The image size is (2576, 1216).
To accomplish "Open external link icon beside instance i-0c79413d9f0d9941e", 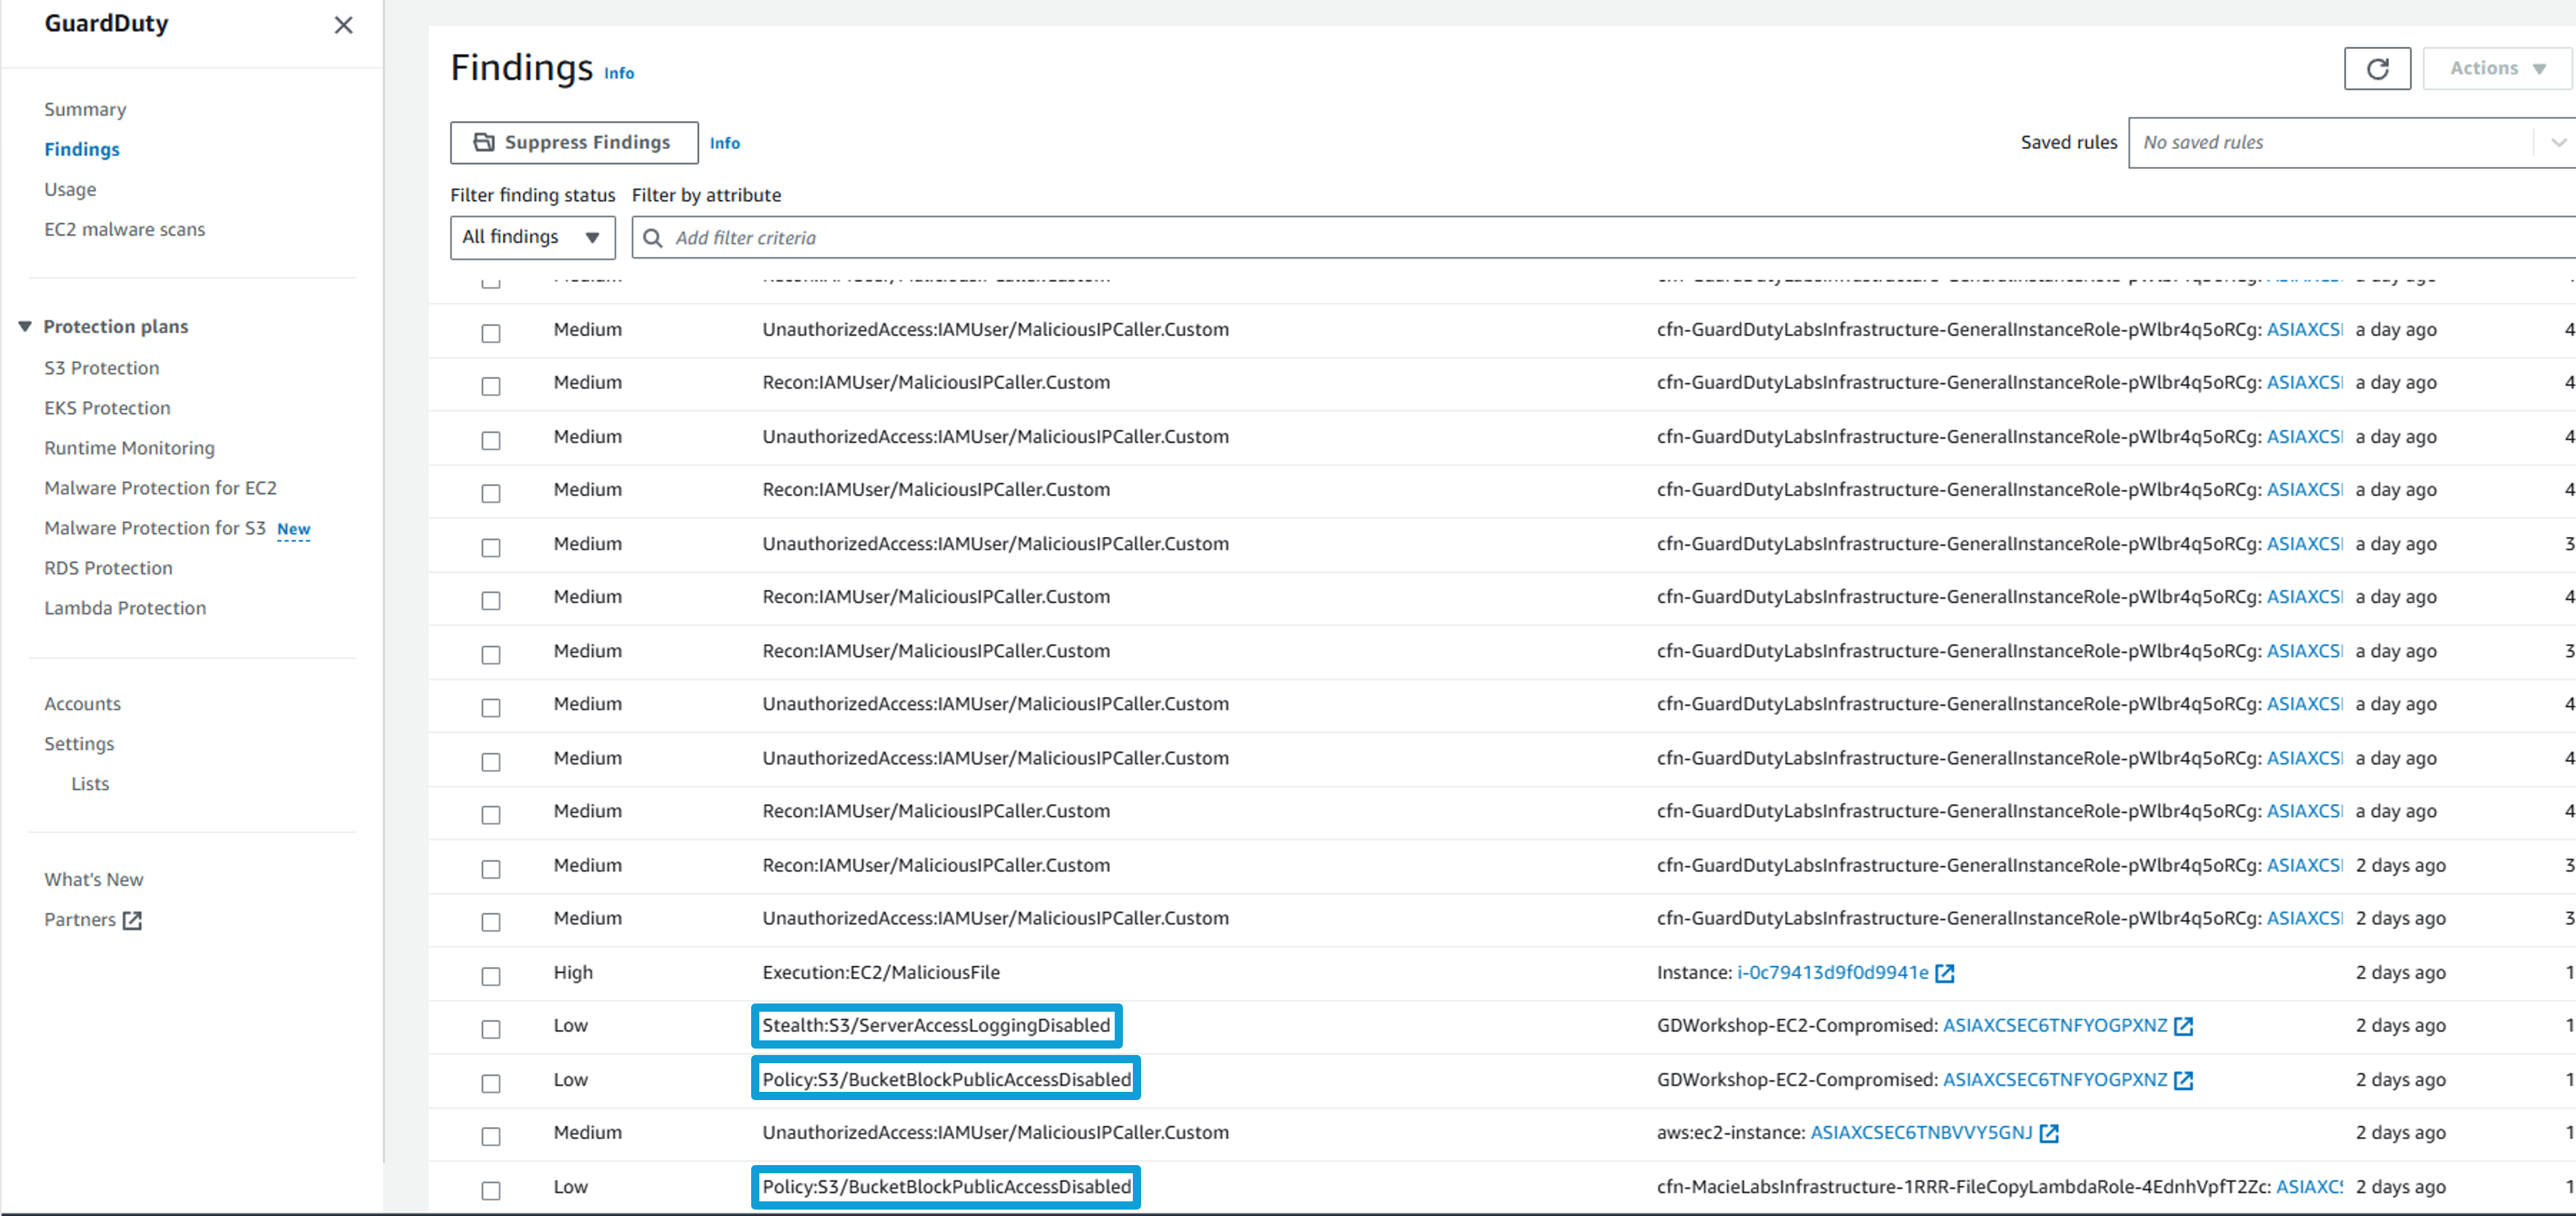I will (x=1945, y=973).
